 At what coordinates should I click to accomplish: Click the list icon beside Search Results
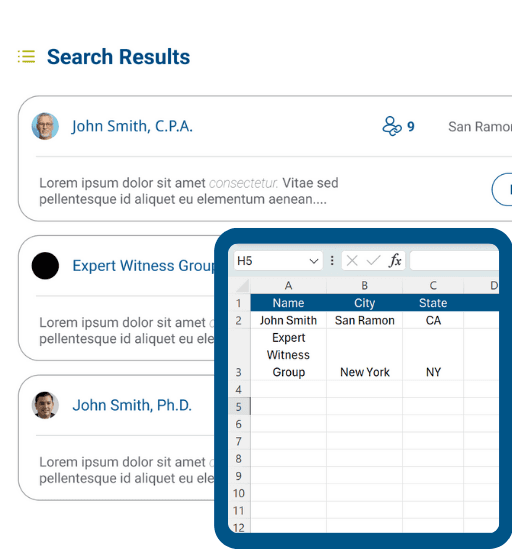(27, 56)
